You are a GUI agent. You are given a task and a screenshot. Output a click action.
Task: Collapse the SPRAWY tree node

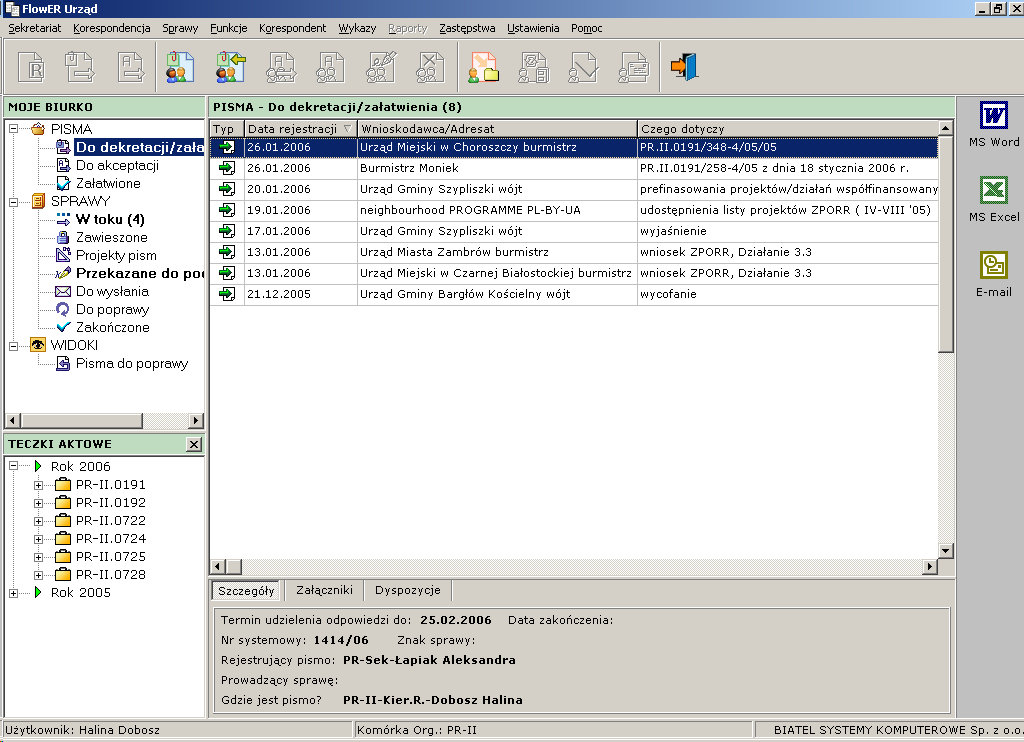coord(13,202)
